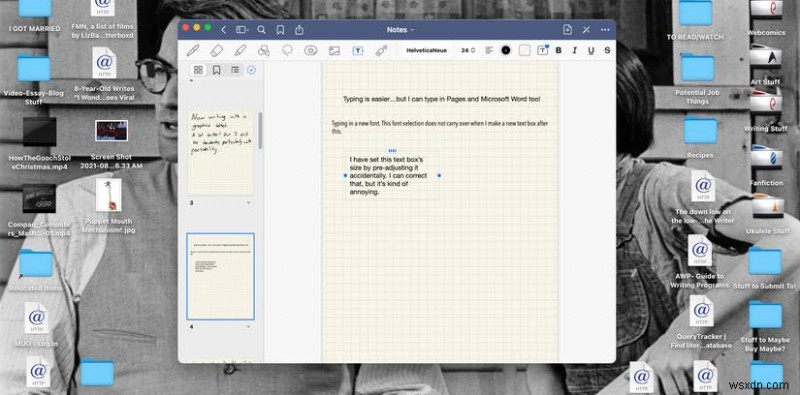Select page 3 thumbnail with handwriting
800x395 pixels.
(x=220, y=153)
